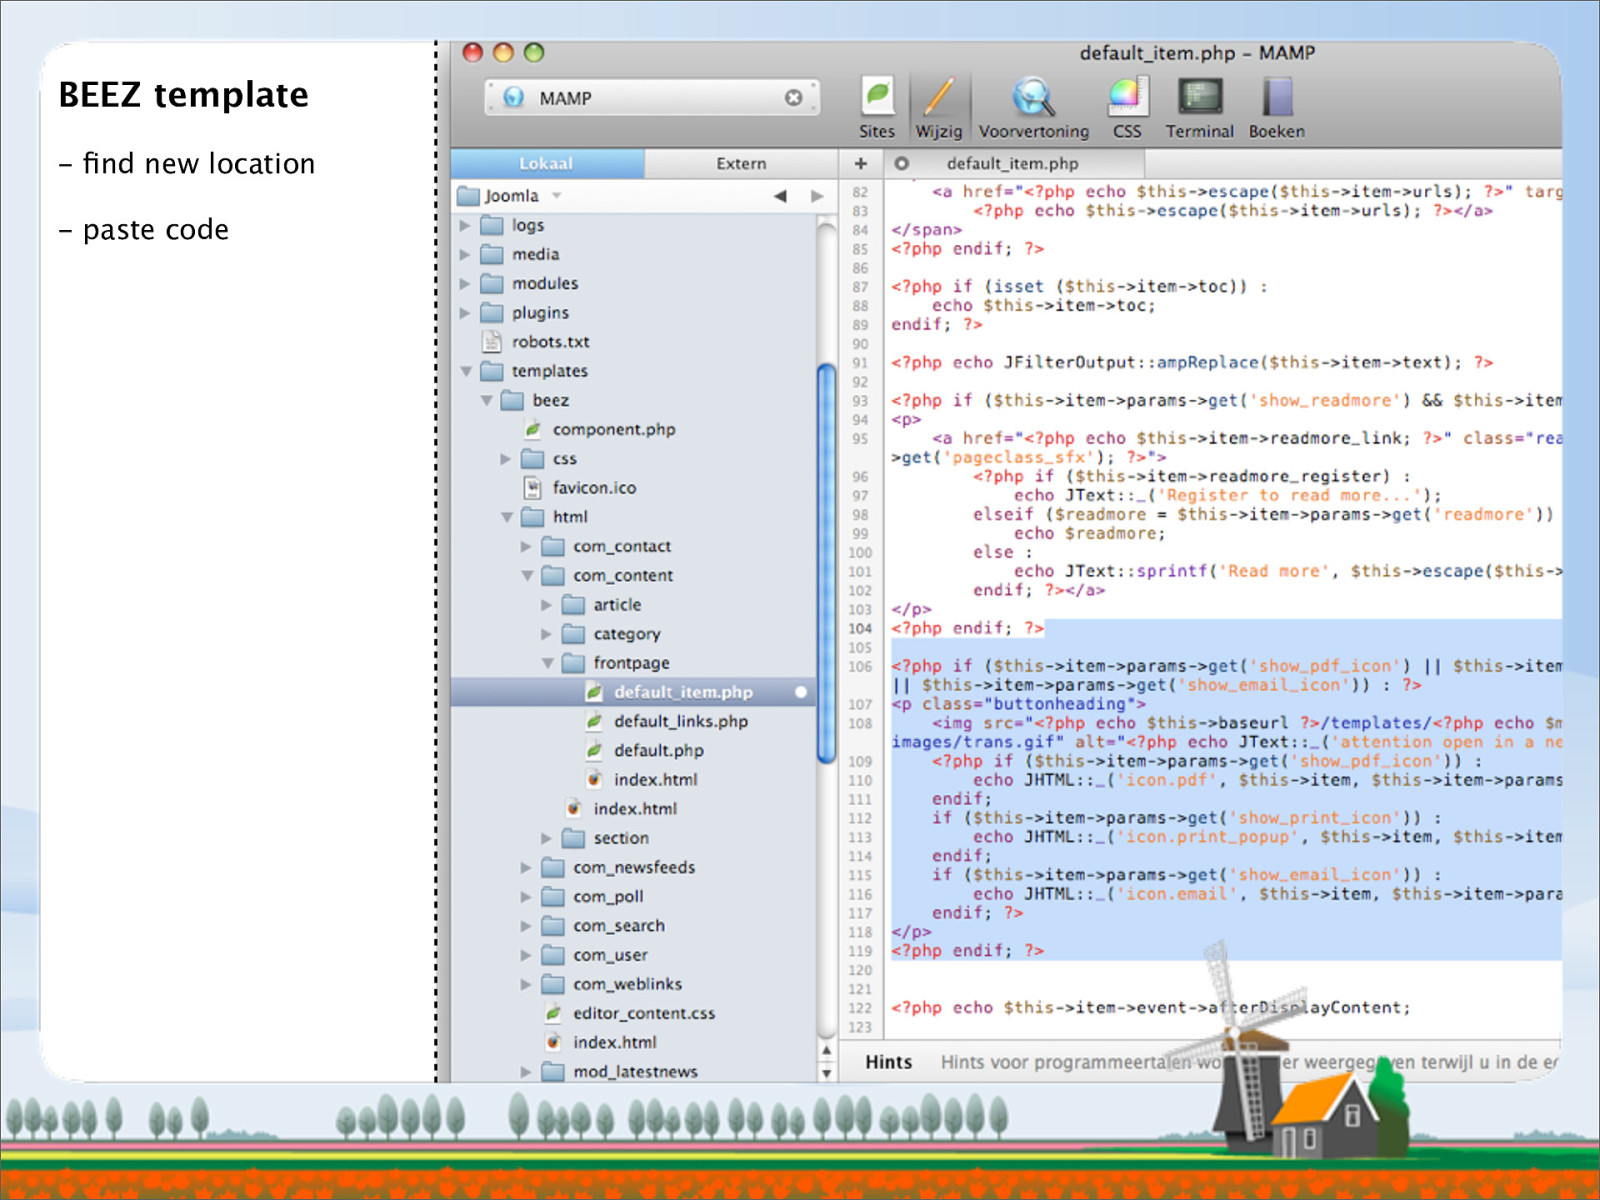
Task: Collapse the templates folder
Action: click(466, 371)
